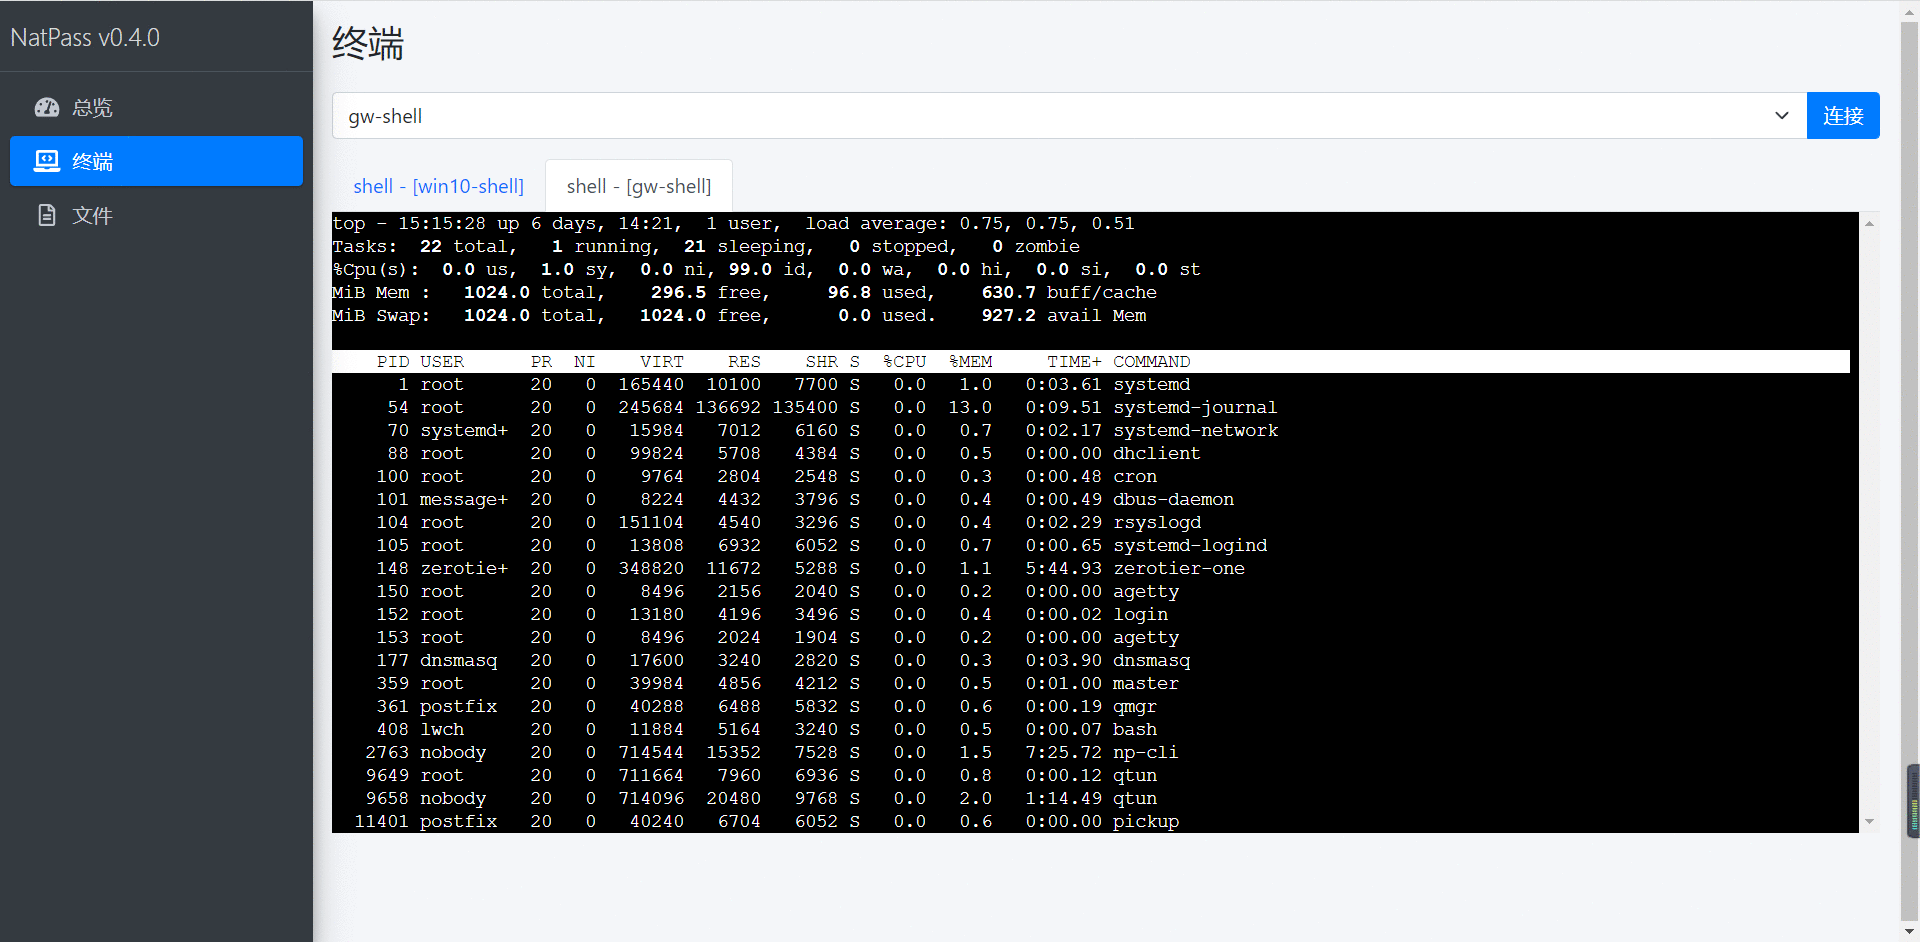Click the zerotier-one process row
The height and width of the screenshot is (942, 1920).
(x=1091, y=568)
